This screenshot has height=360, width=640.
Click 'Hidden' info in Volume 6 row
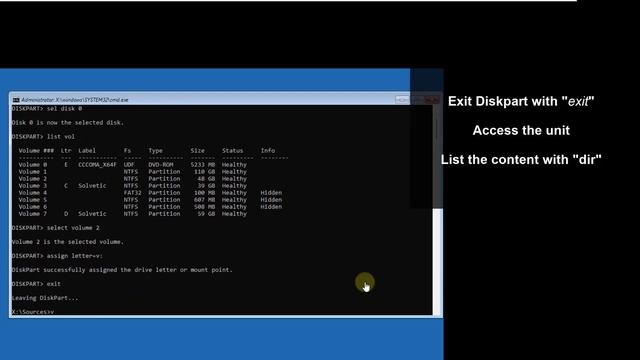[271, 207]
